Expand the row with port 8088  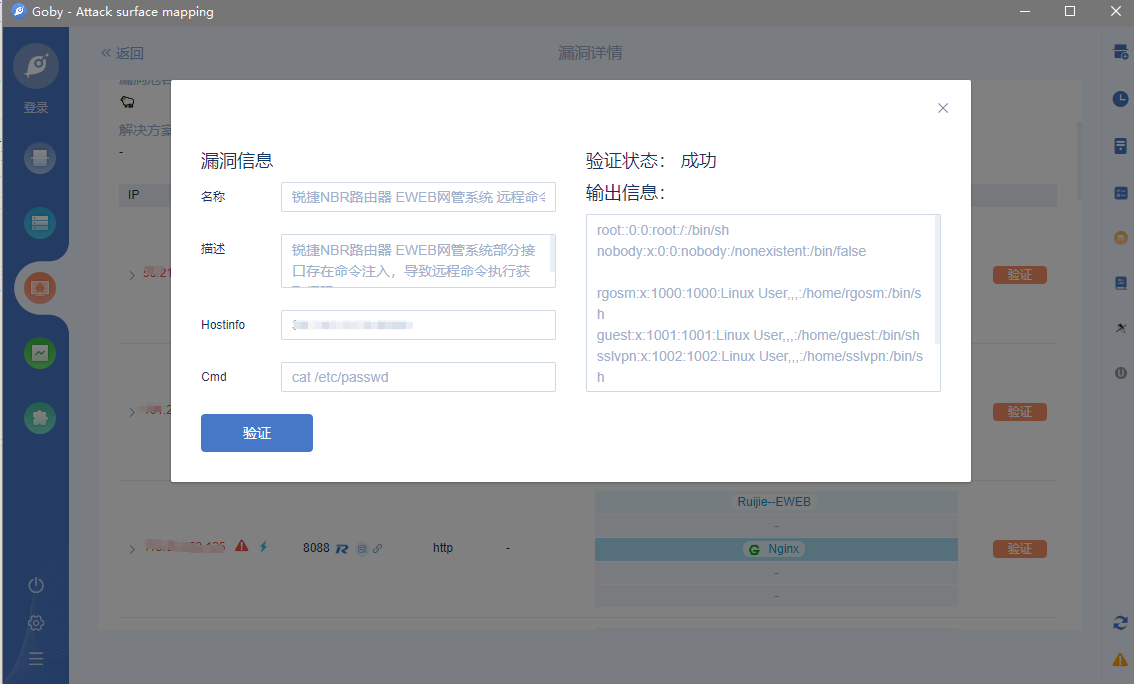(x=131, y=549)
